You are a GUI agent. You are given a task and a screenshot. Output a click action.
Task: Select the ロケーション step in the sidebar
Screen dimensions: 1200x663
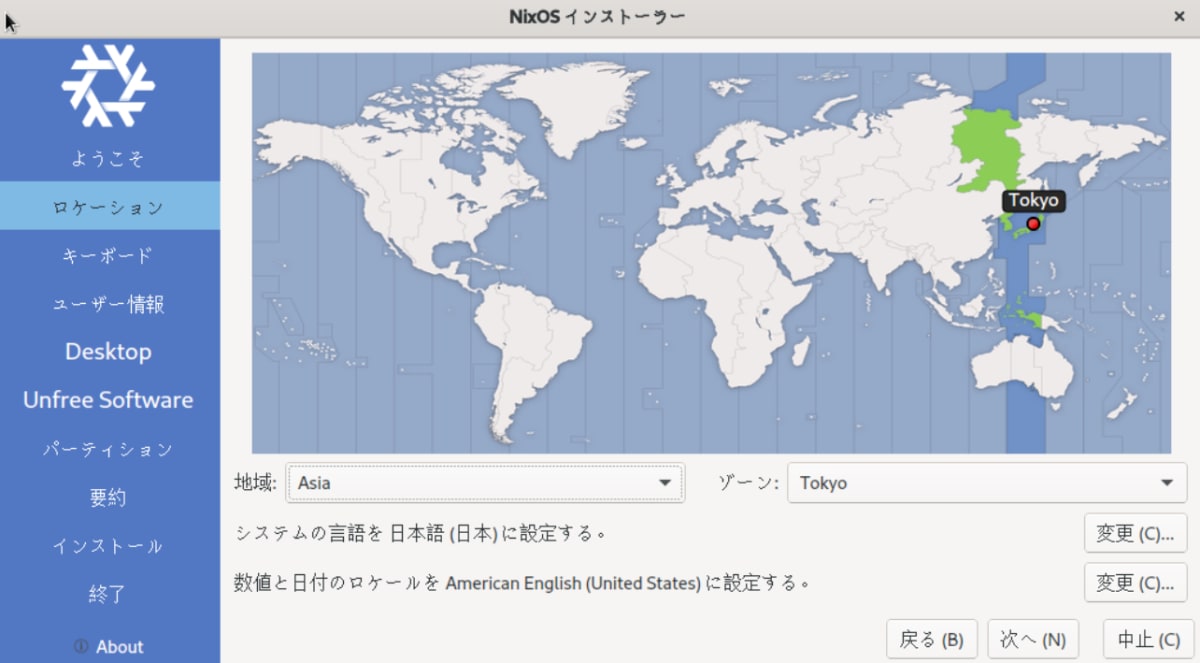[108, 207]
